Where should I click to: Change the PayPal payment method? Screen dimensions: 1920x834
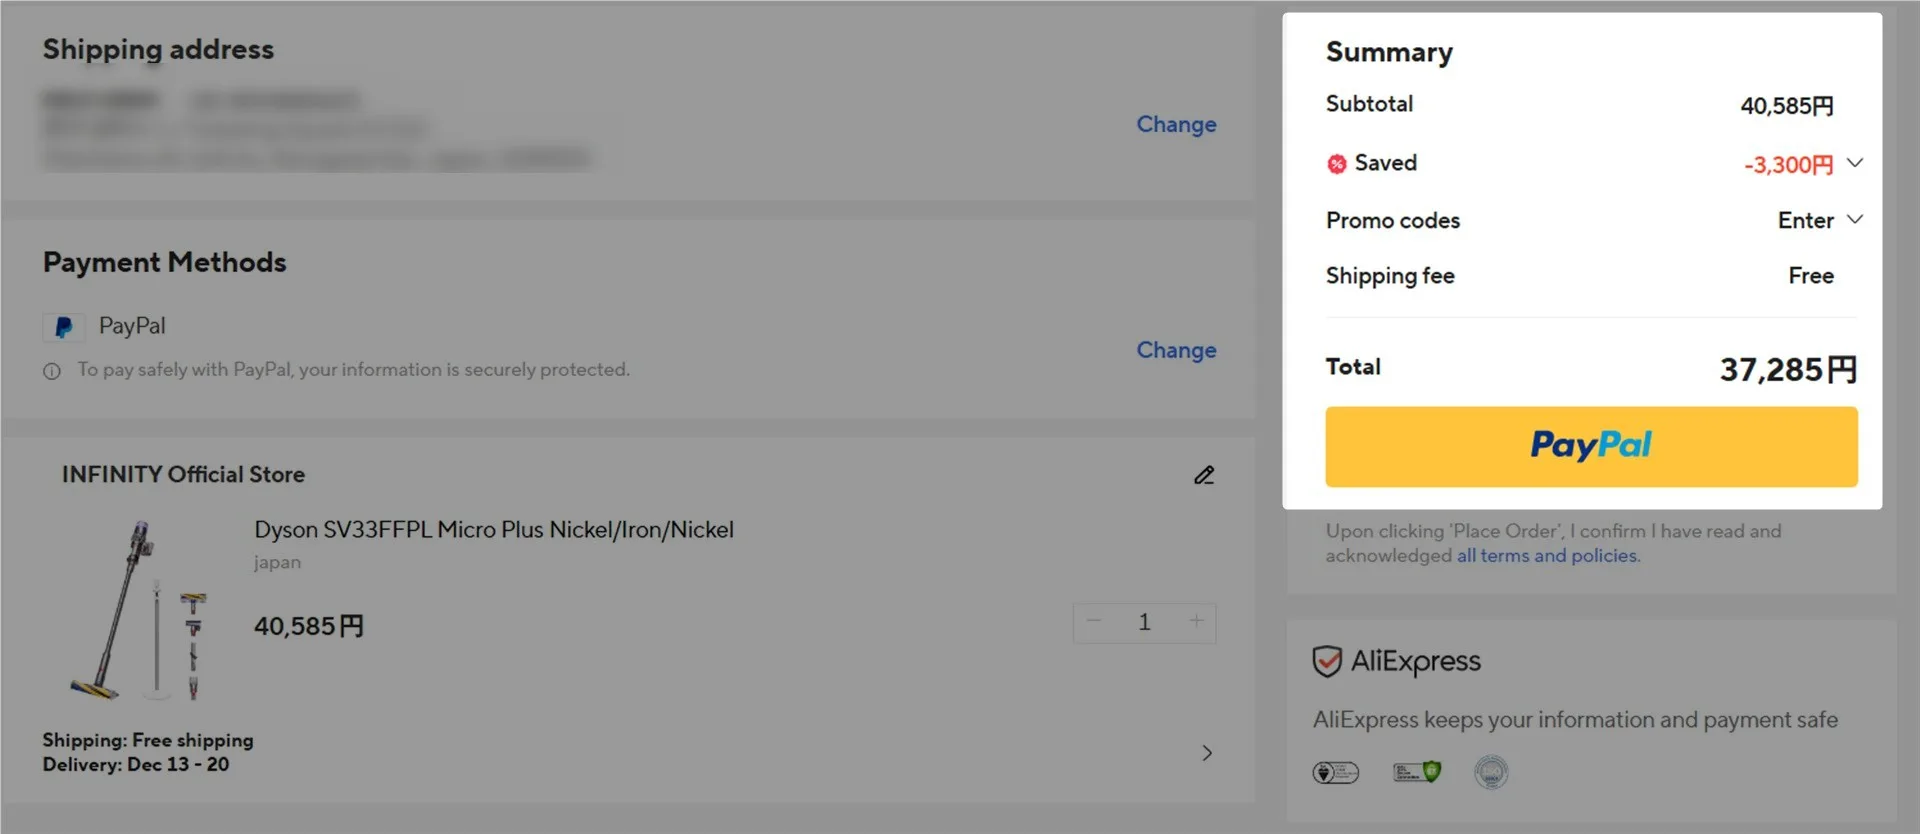(x=1176, y=351)
